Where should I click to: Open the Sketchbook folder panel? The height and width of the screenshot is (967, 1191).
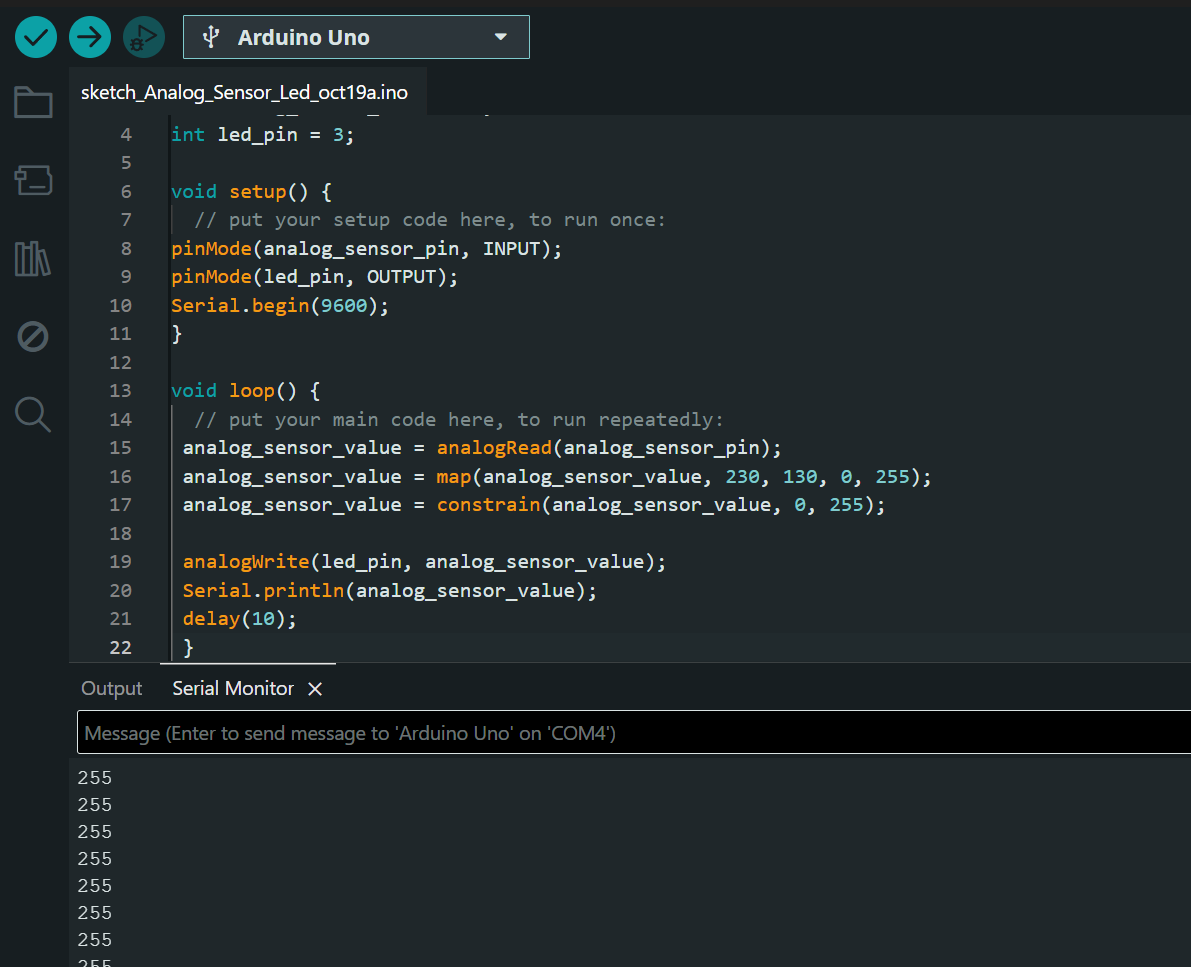coord(33,102)
